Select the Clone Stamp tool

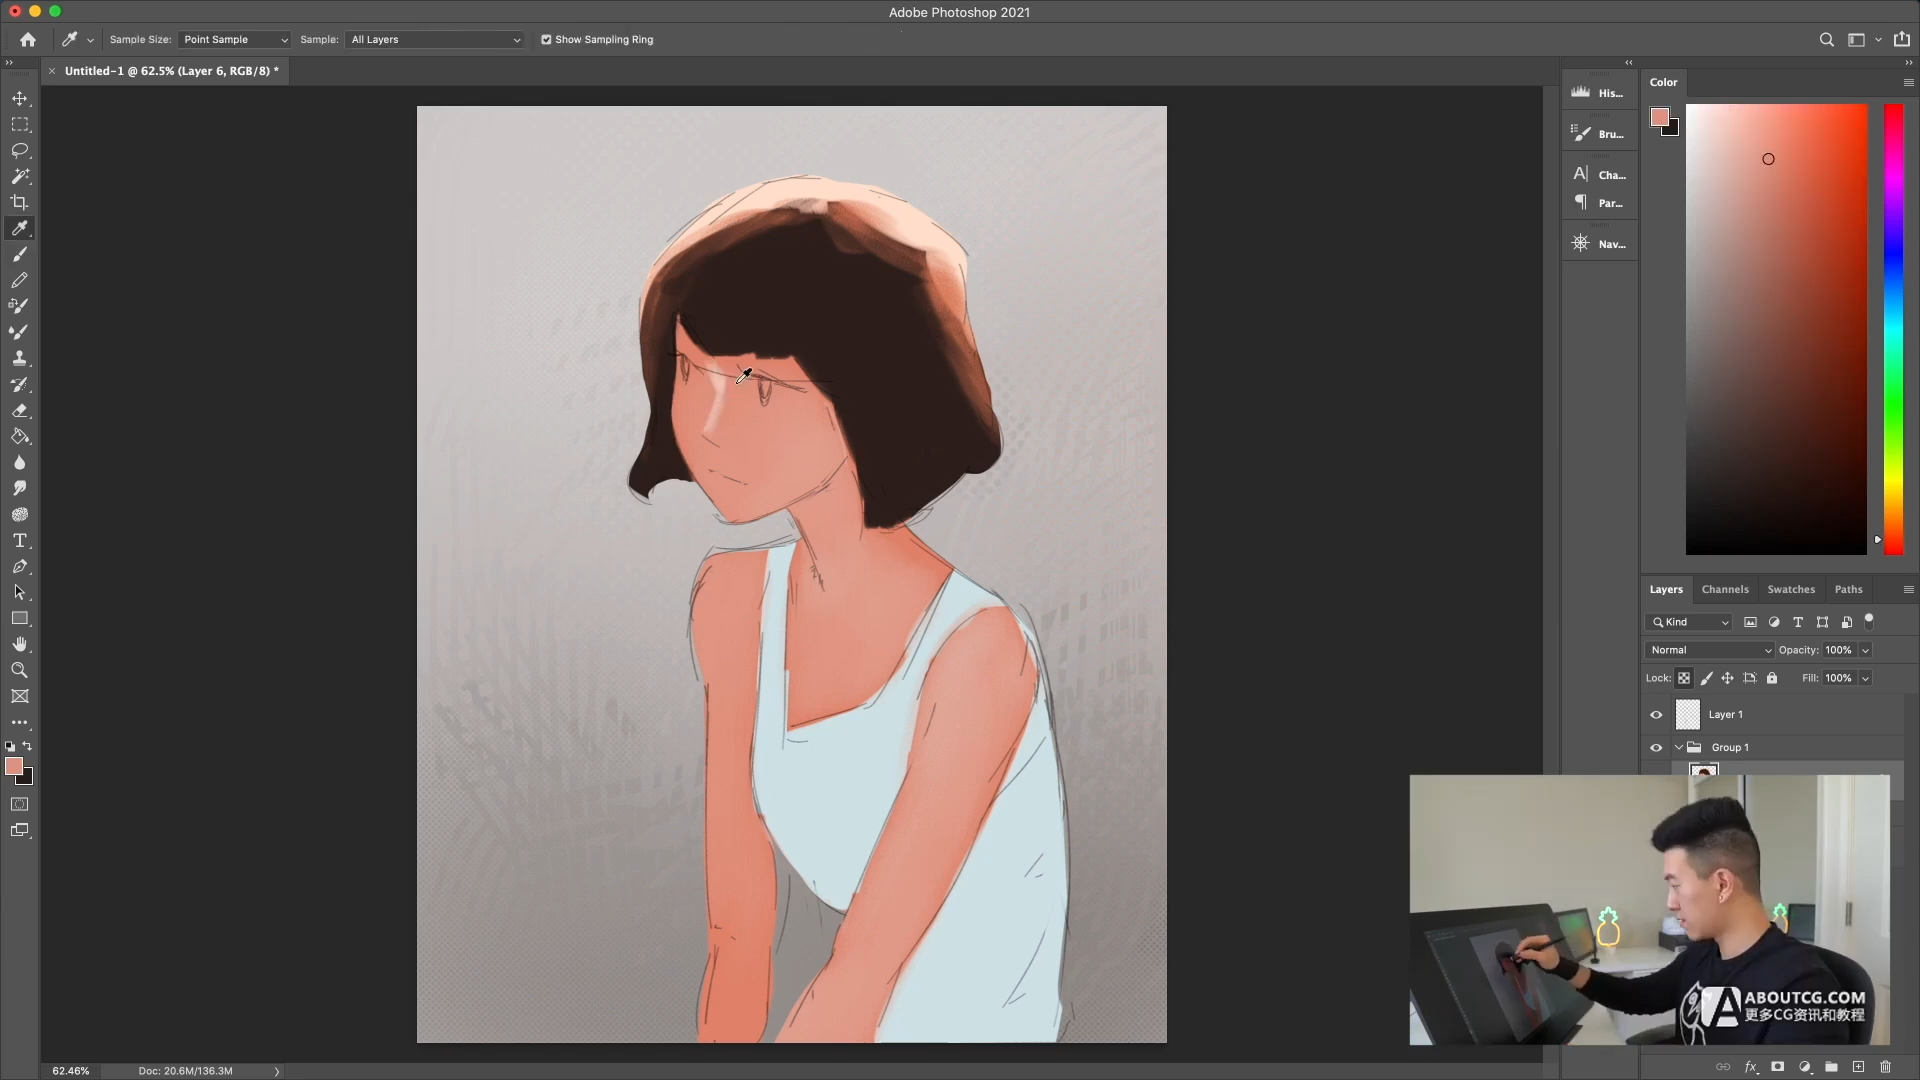(x=19, y=358)
